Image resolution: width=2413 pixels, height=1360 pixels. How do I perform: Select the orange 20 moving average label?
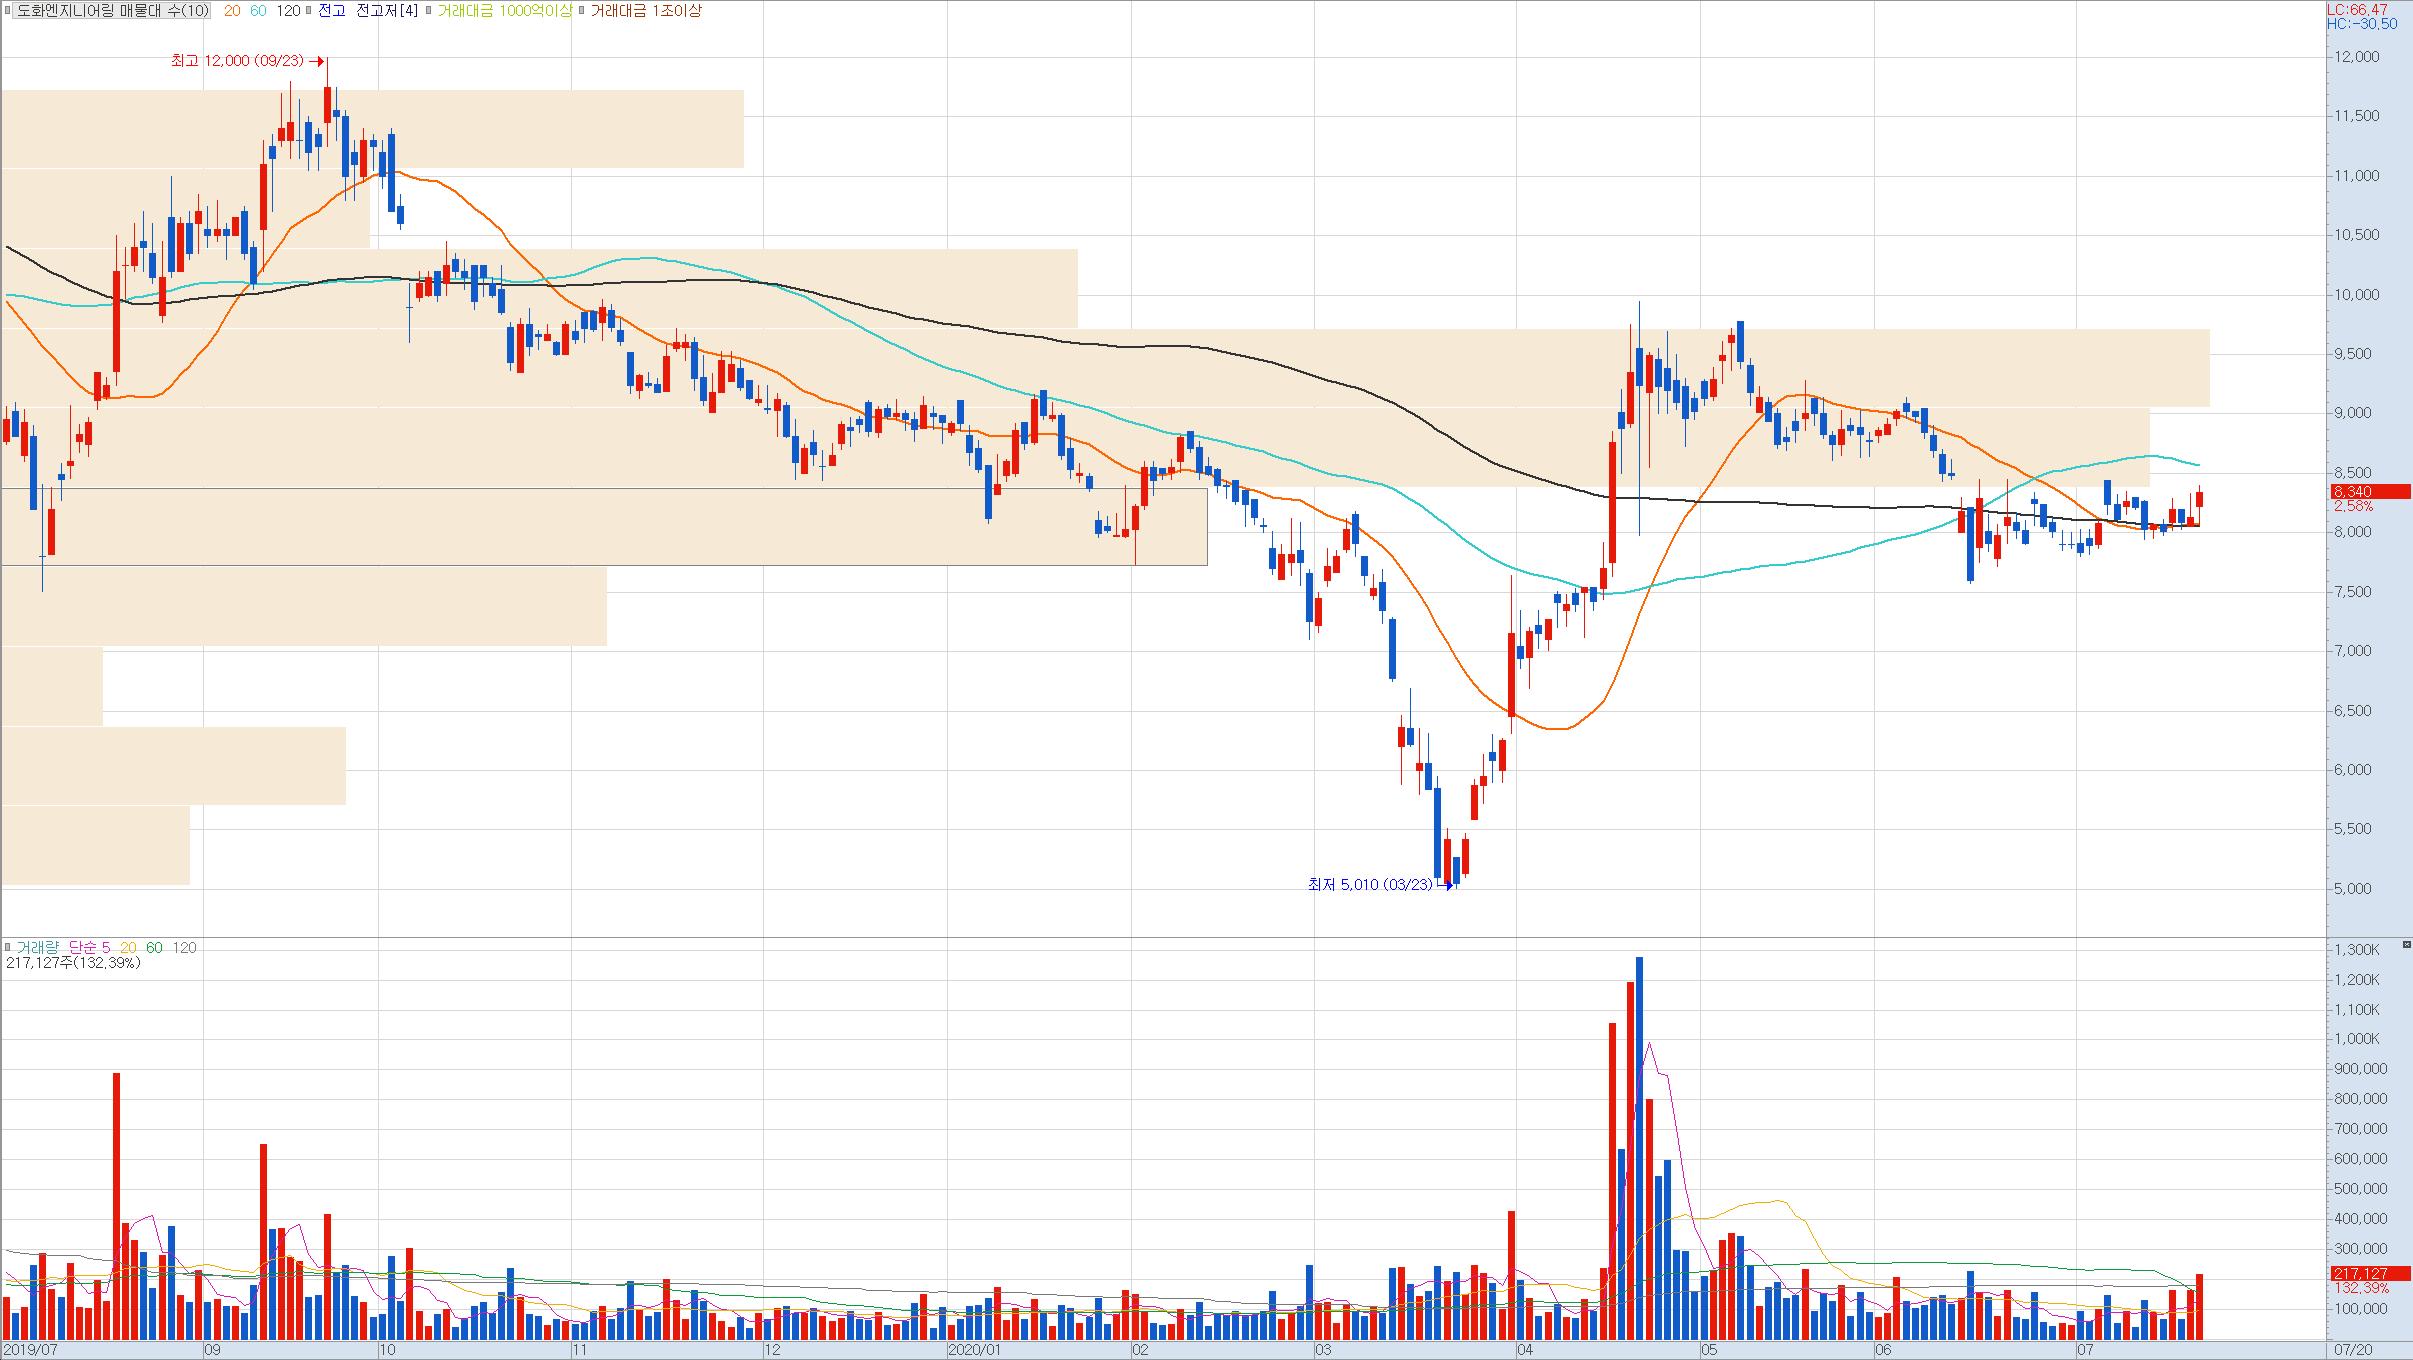231,11
